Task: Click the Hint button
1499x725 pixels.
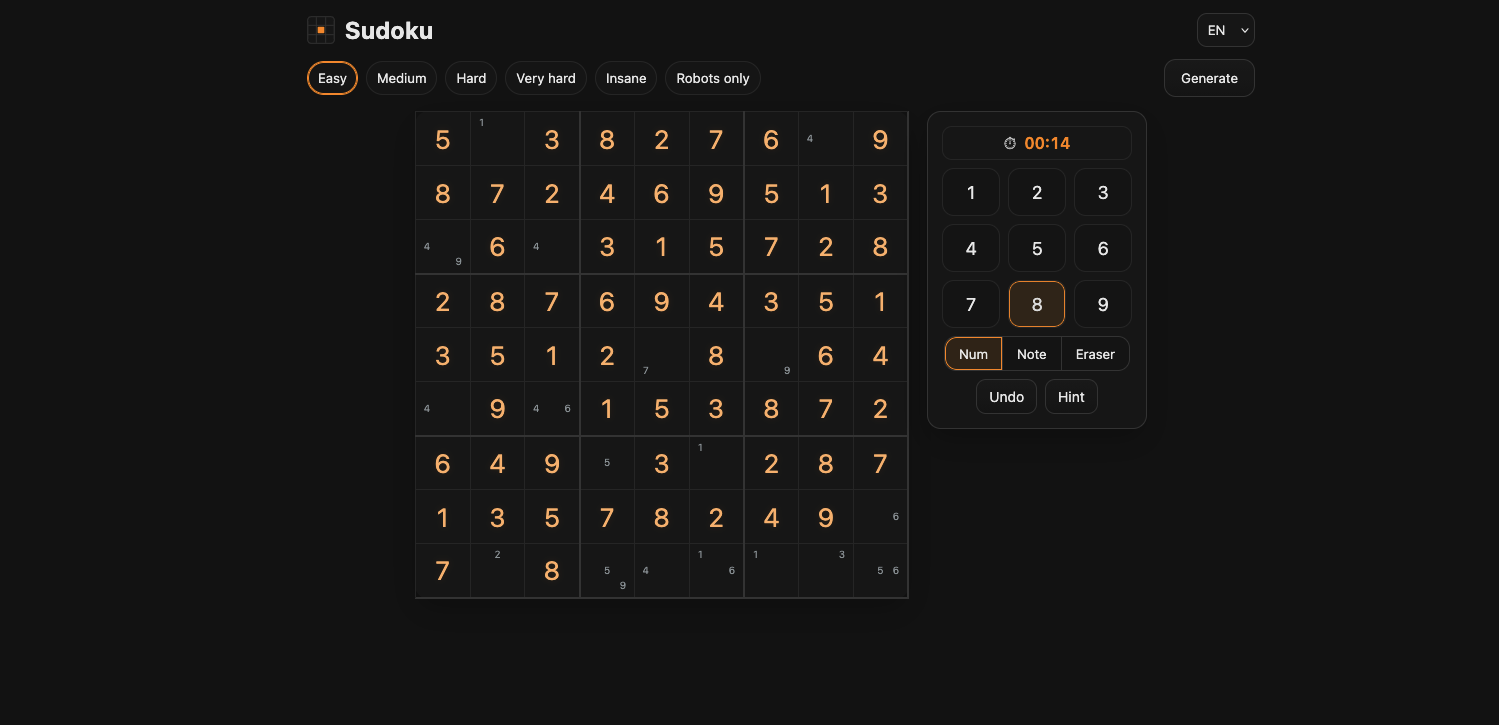Action: (x=1071, y=397)
